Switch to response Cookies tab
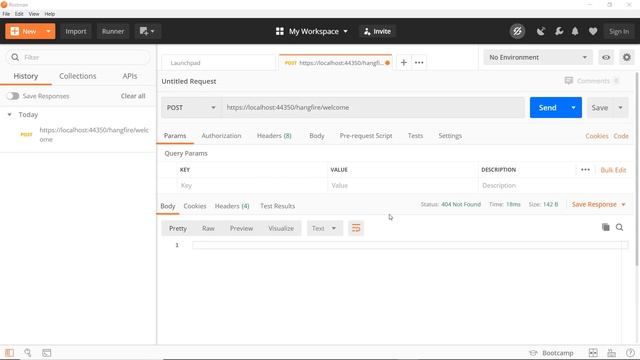Screen dimensions: 640x360 pos(195,206)
